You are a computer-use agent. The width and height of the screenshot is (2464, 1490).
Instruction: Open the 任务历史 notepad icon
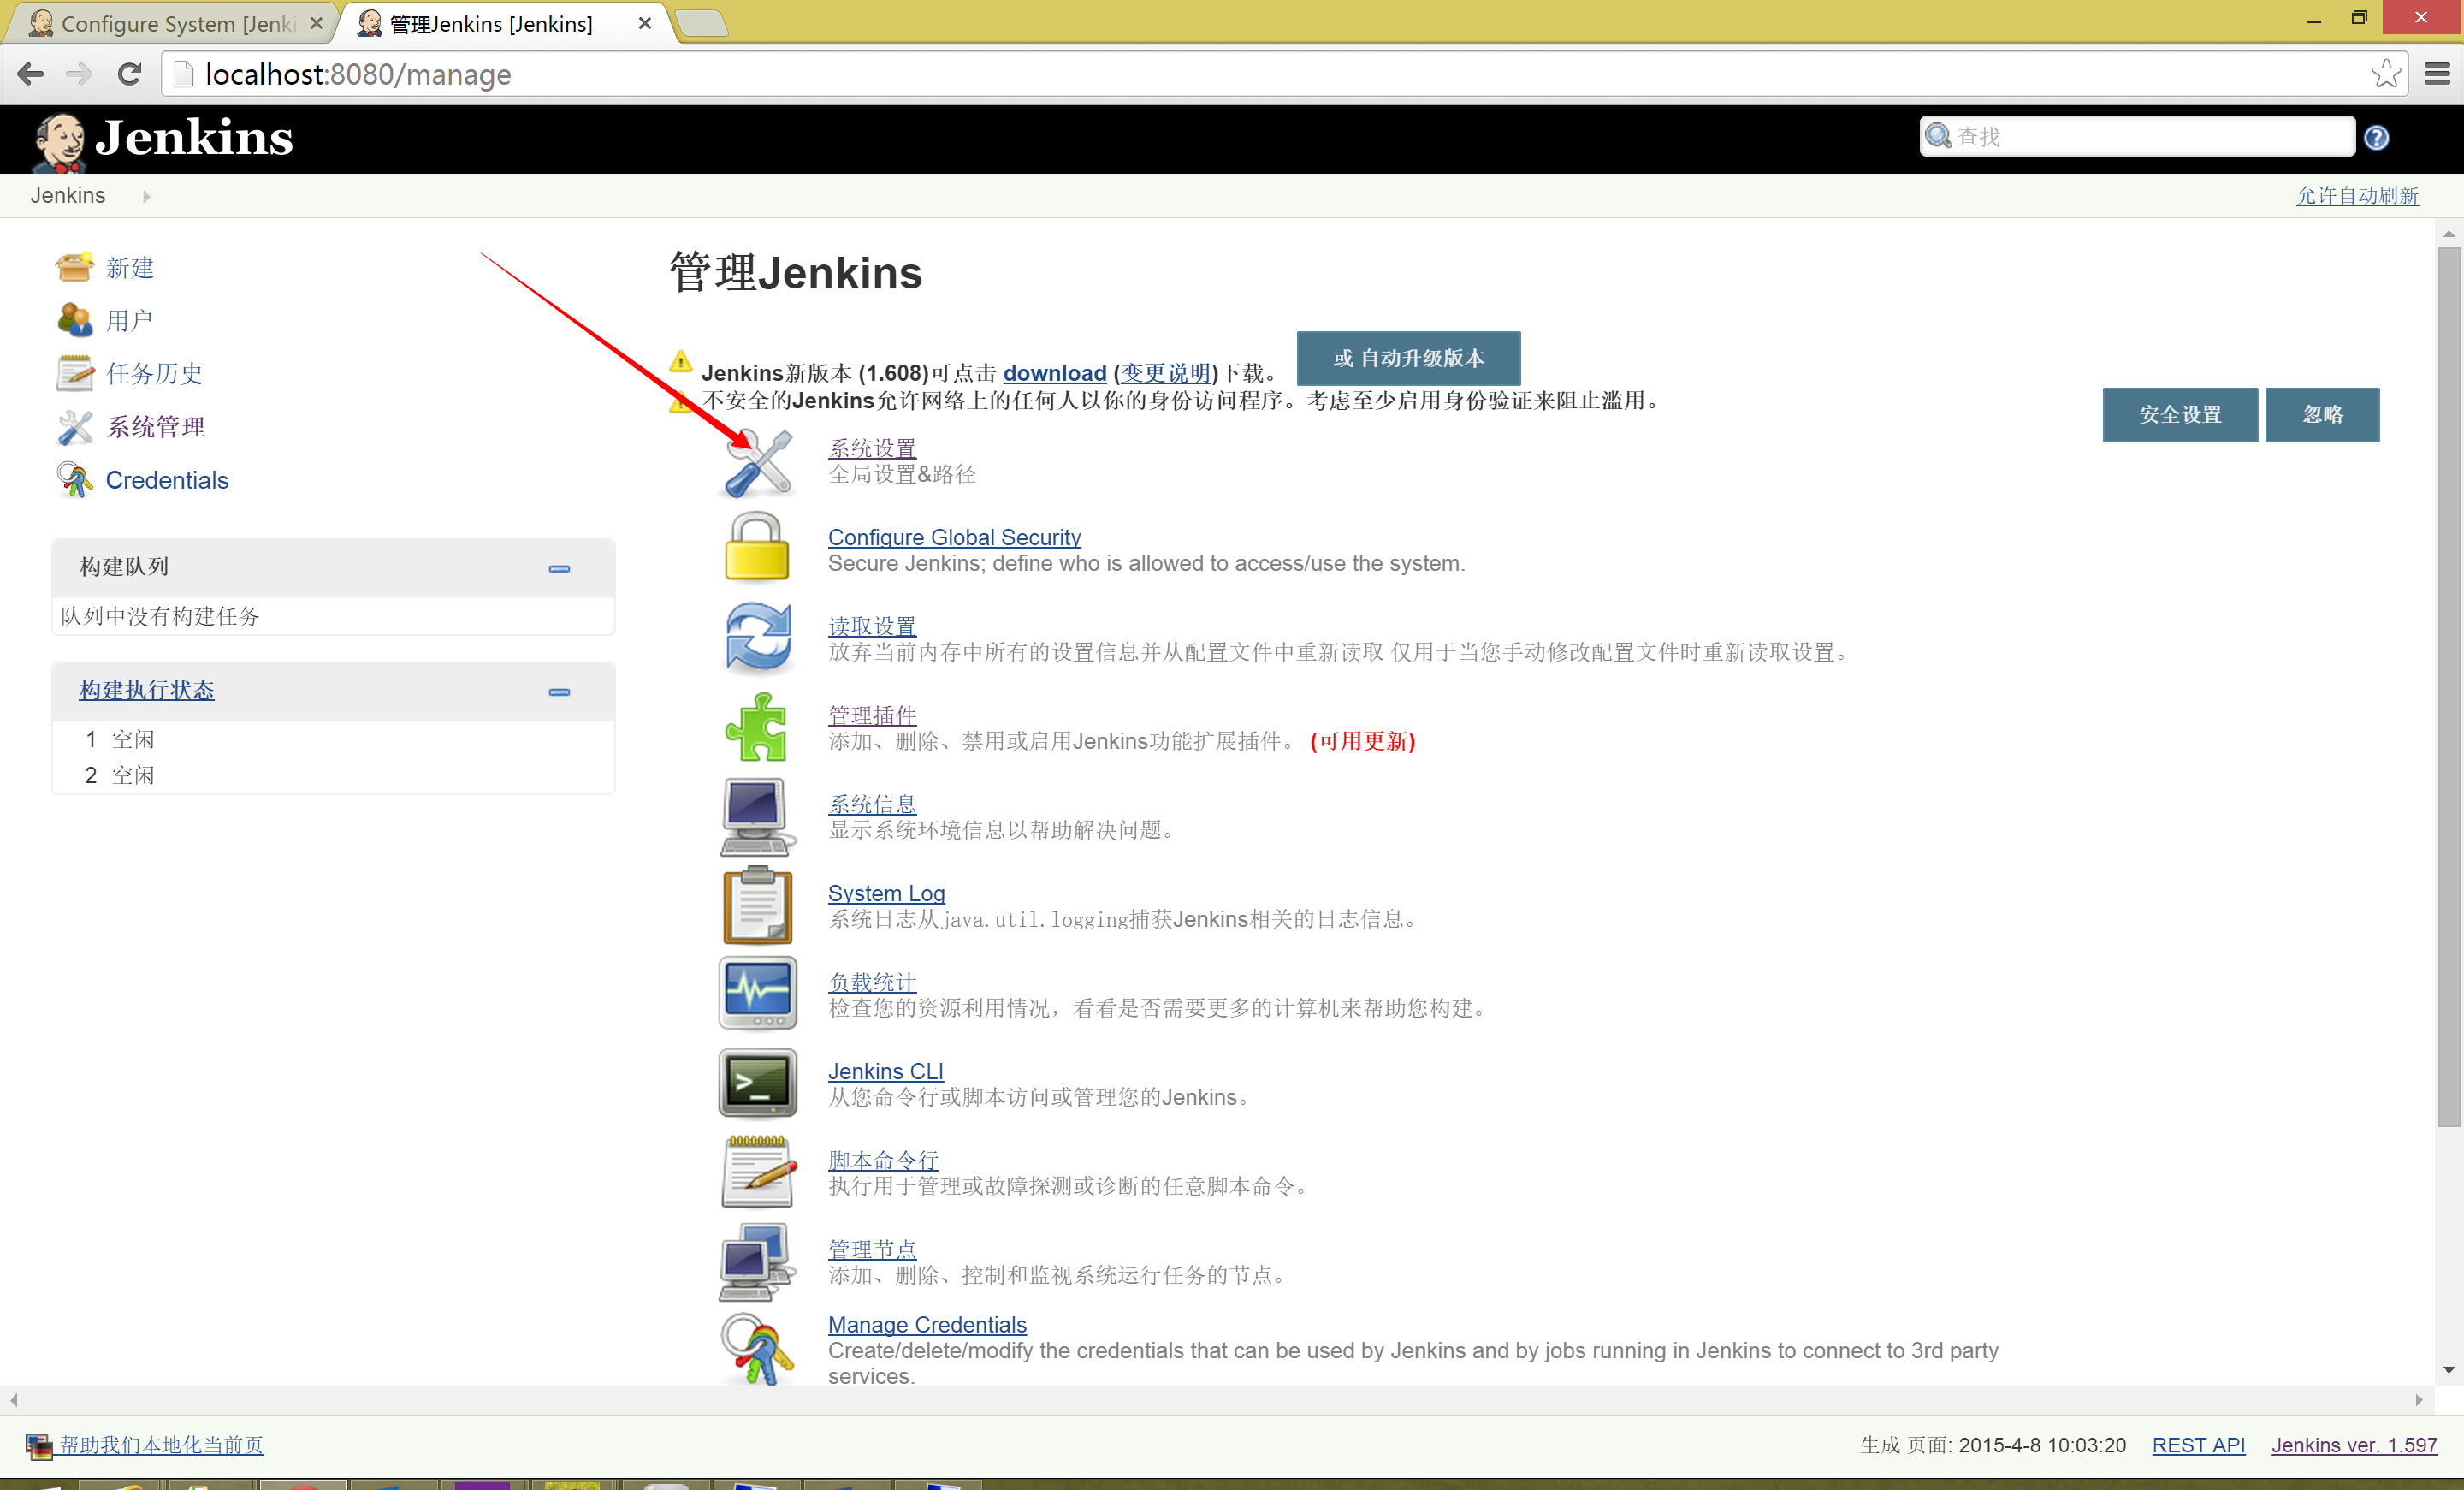coord(74,373)
